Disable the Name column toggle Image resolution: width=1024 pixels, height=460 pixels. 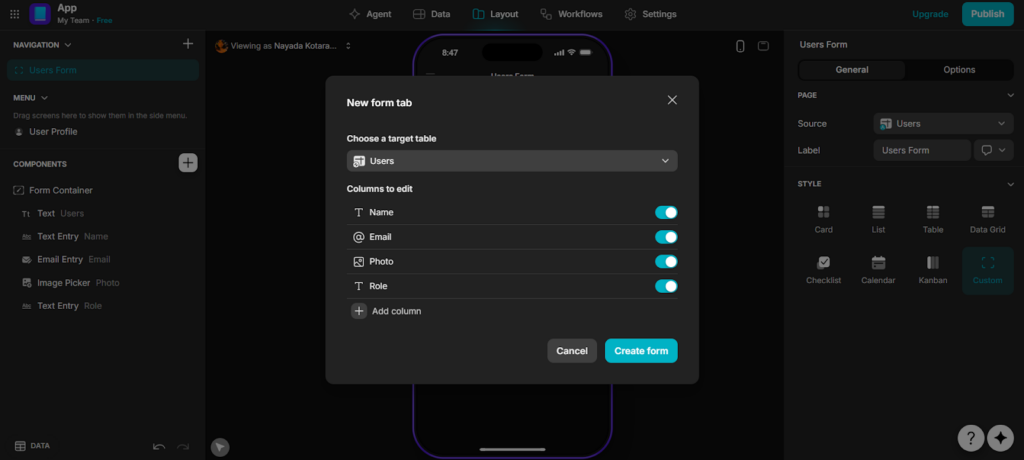click(666, 212)
